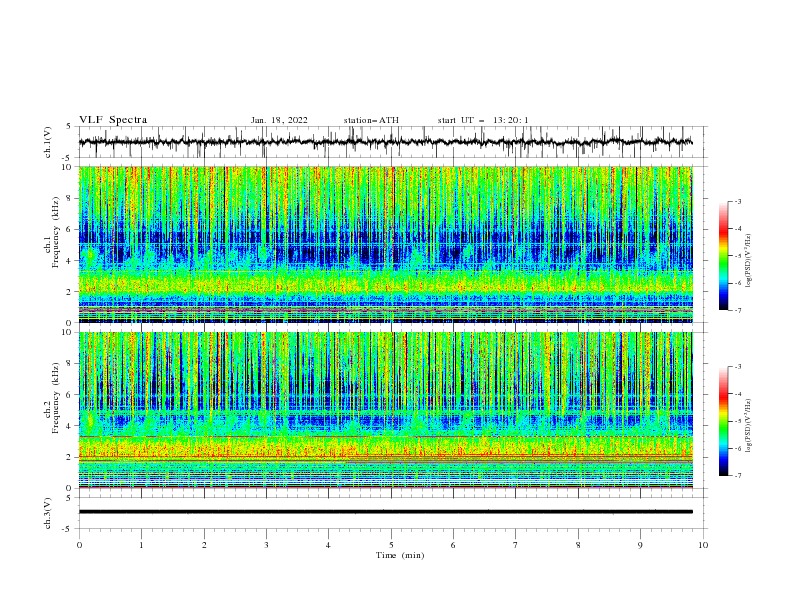This screenshot has height=612, width=792.
Task: Click the 'station=ATH' label
Action: (x=371, y=120)
